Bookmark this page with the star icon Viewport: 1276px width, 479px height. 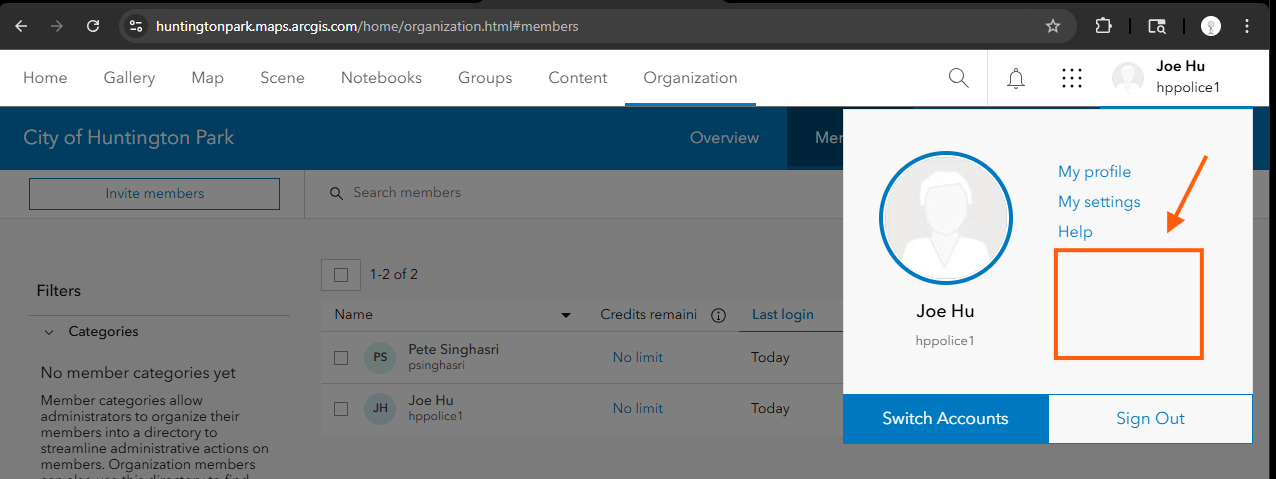[1052, 26]
